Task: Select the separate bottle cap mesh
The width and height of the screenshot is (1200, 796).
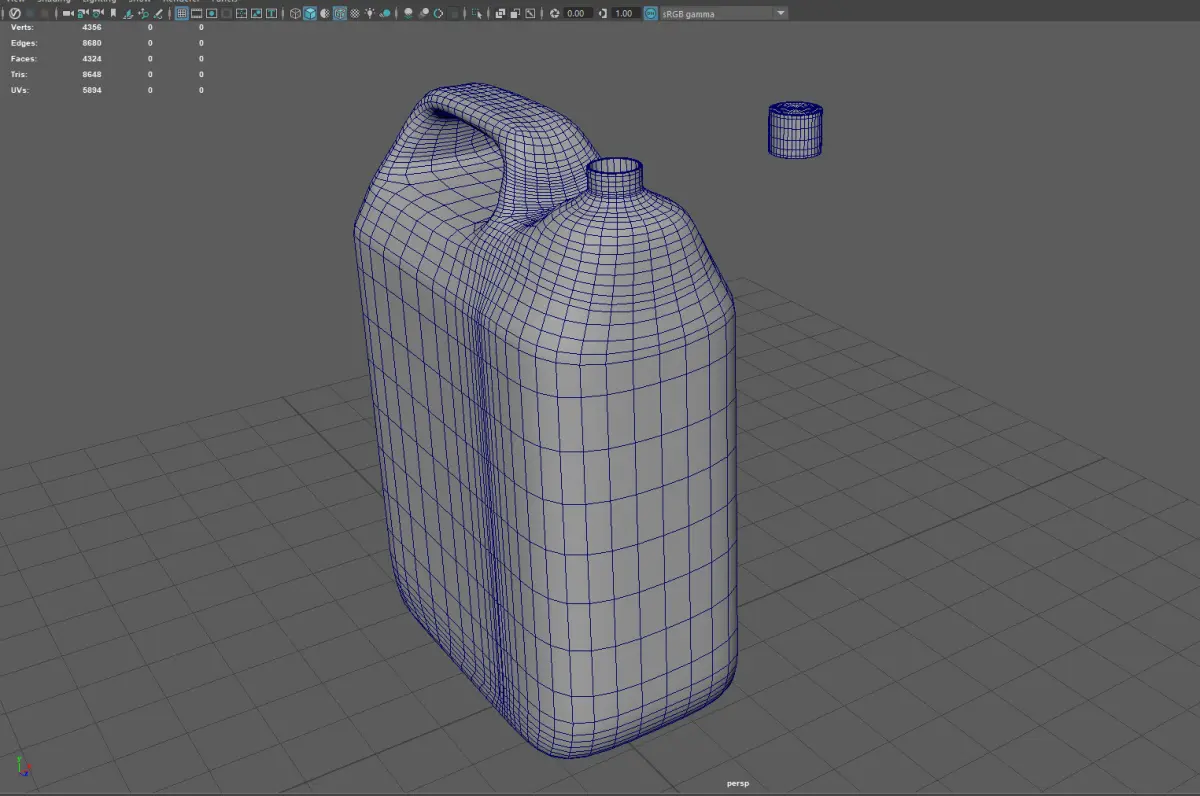Action: point(795,129)
